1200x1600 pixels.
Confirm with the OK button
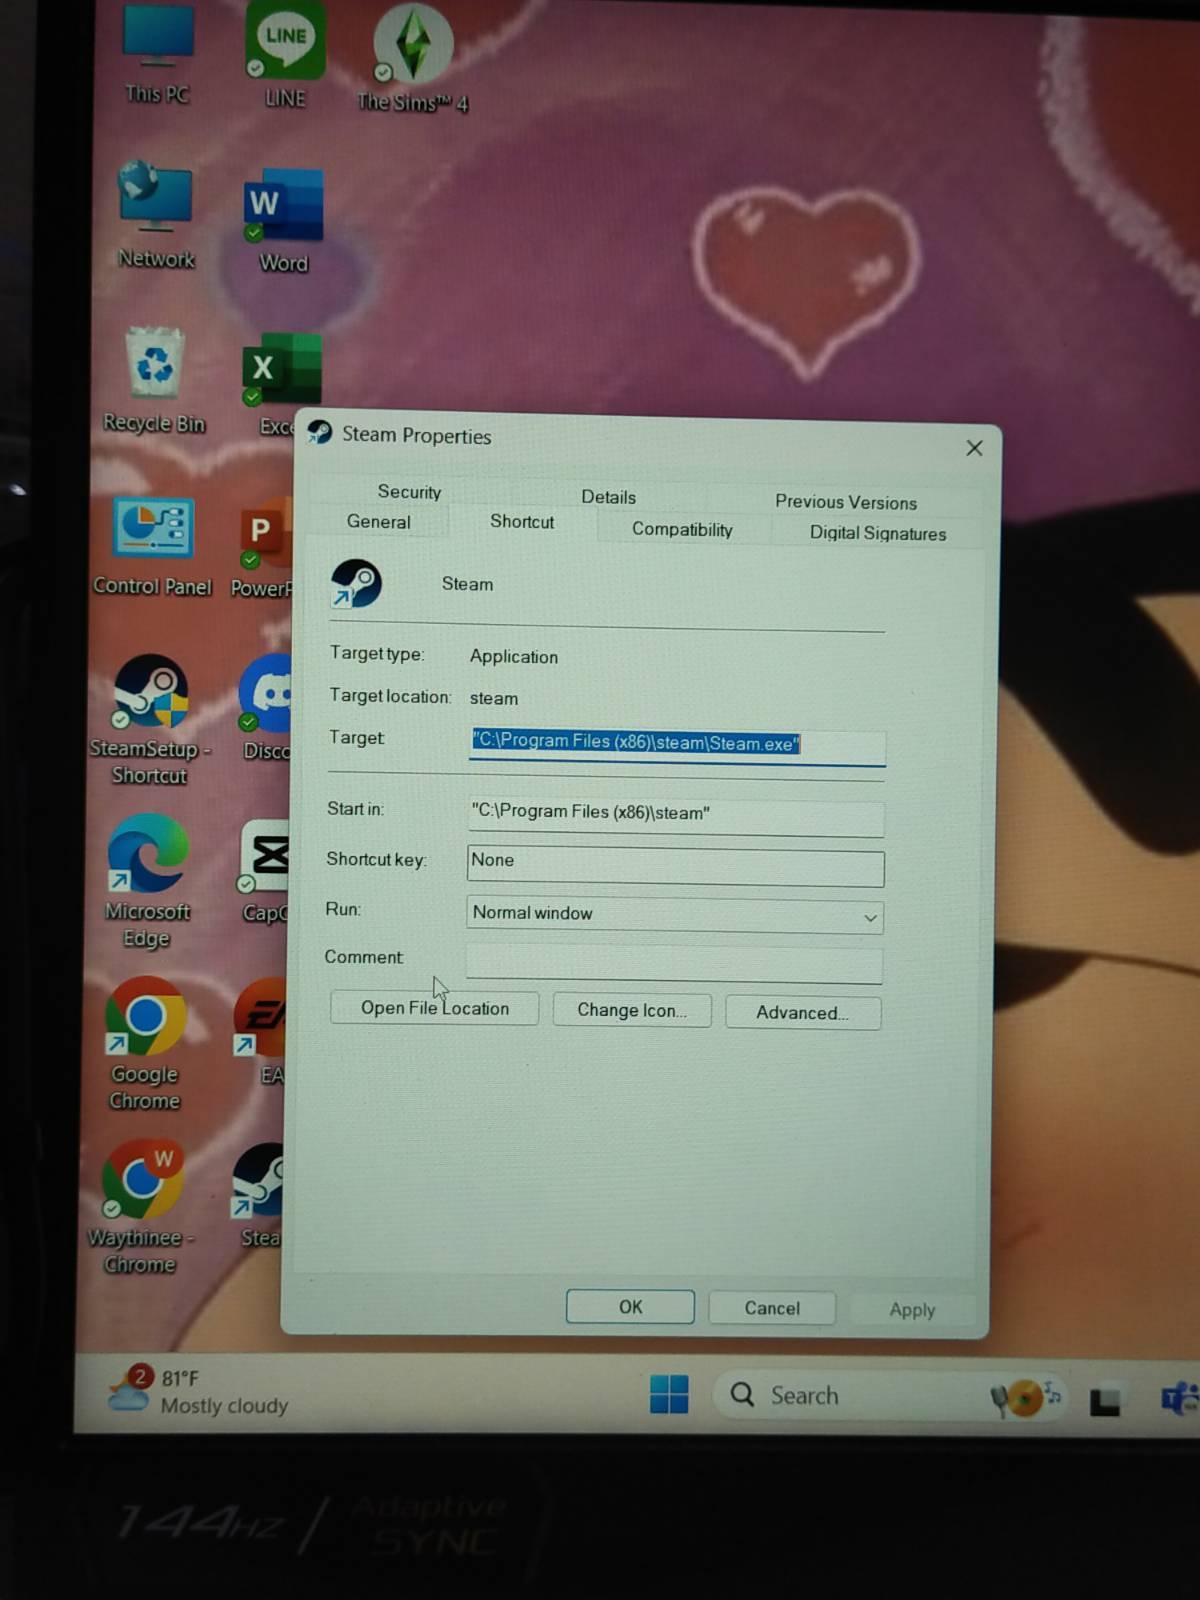[630, 1307]
